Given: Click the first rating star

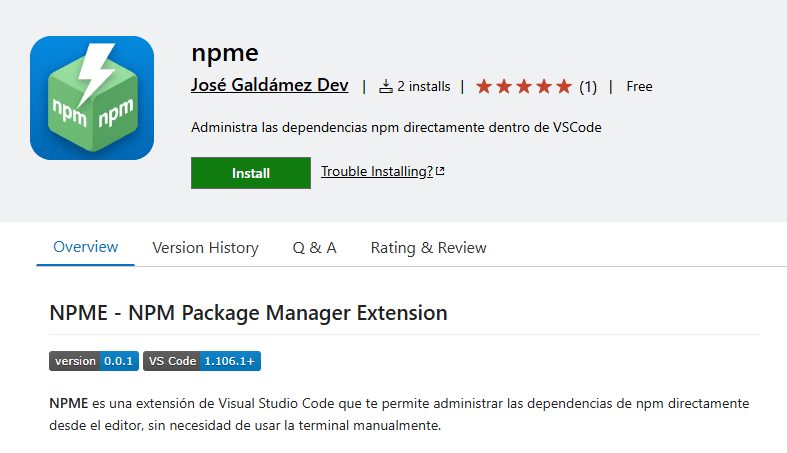Looking at the screenshot, I should point(484,87).
